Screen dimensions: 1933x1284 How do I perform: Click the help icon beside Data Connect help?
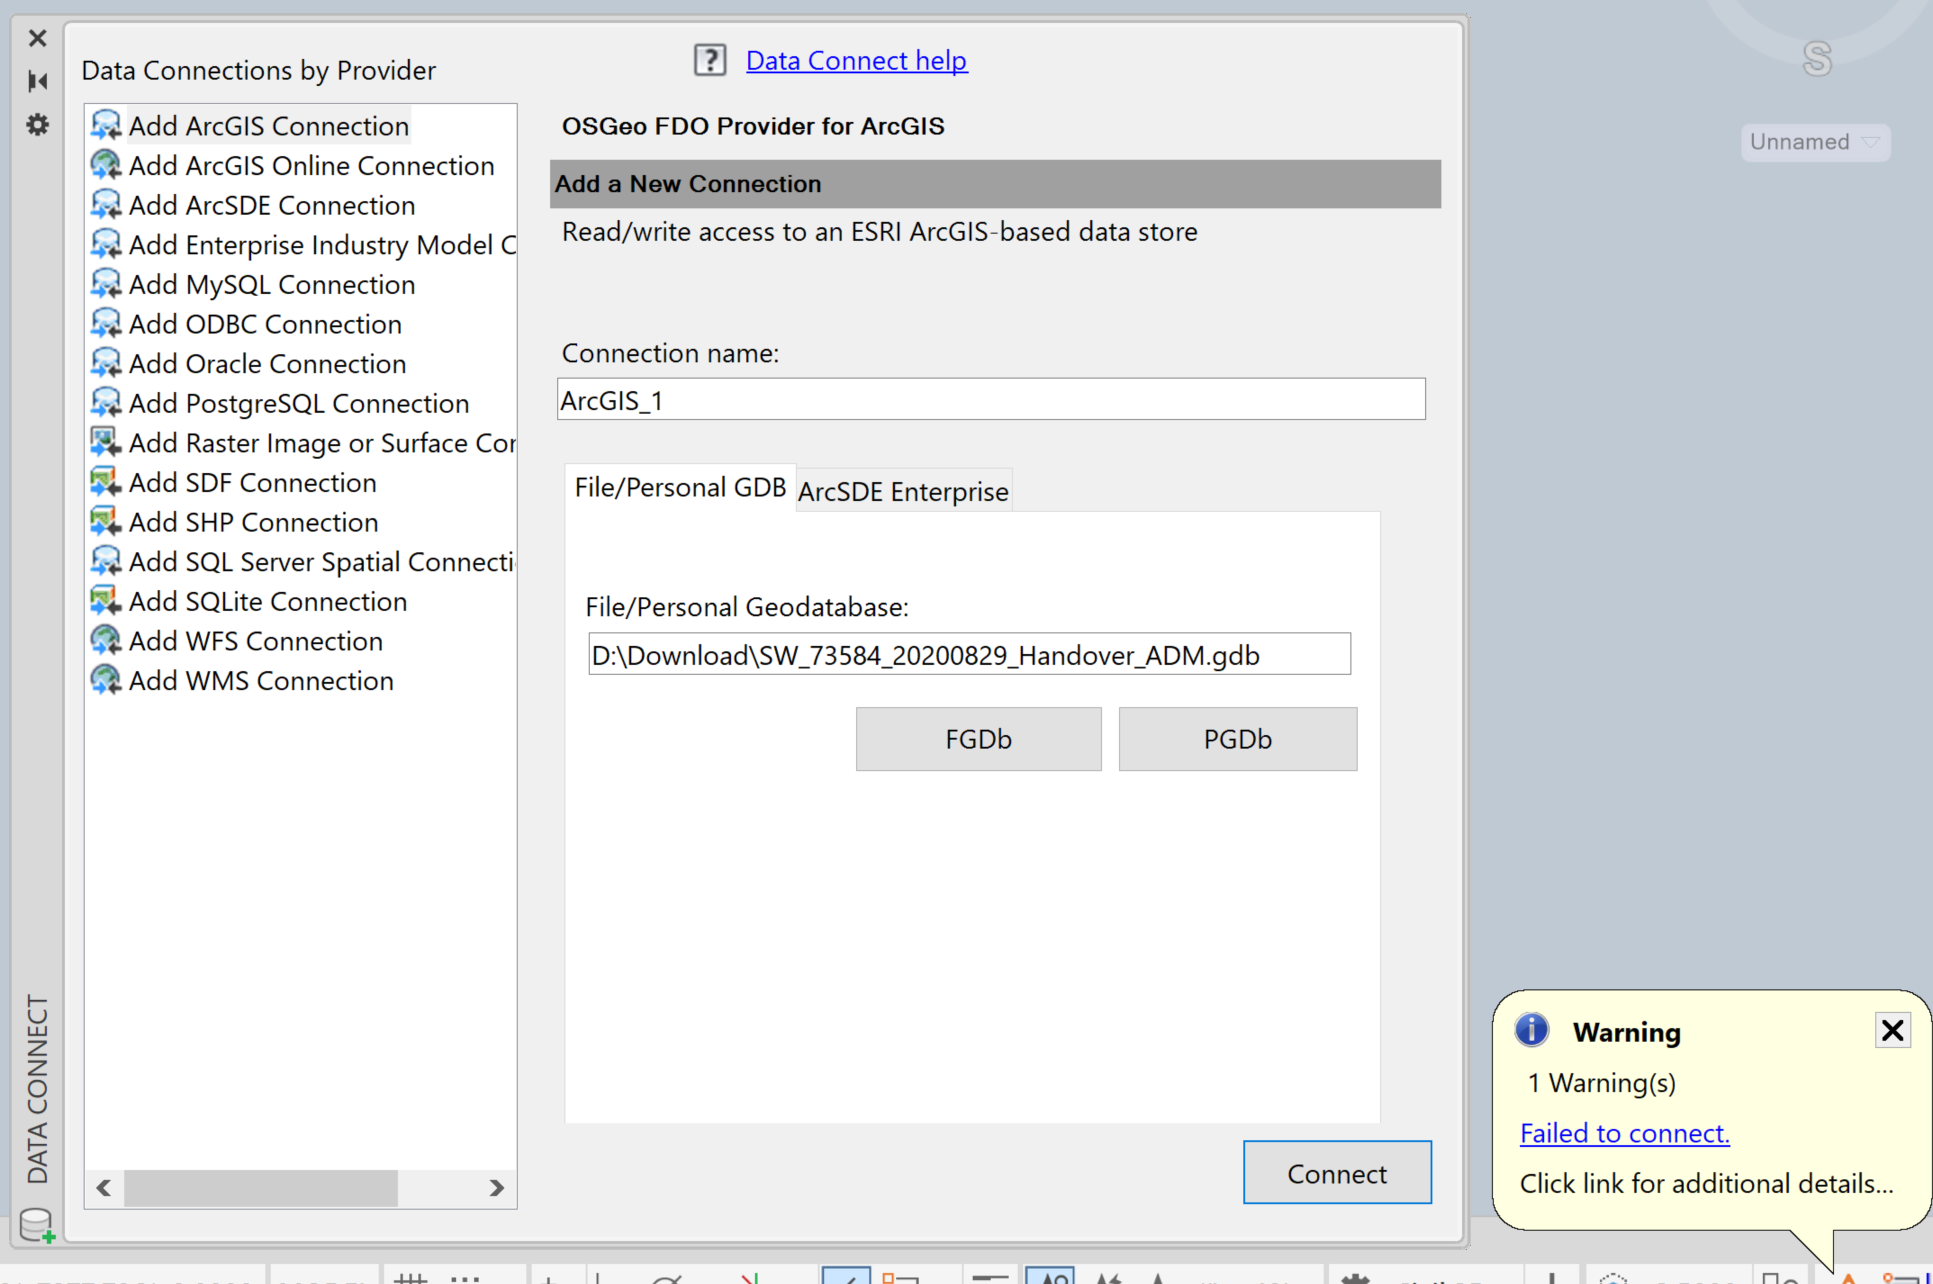(710, 60)
